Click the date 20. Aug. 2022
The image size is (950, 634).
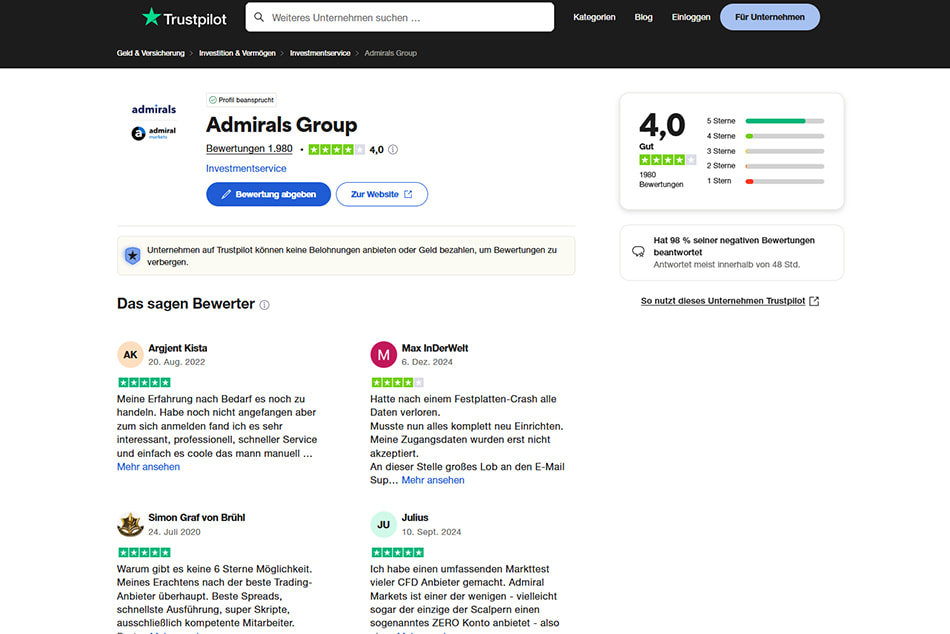point(177,362)
